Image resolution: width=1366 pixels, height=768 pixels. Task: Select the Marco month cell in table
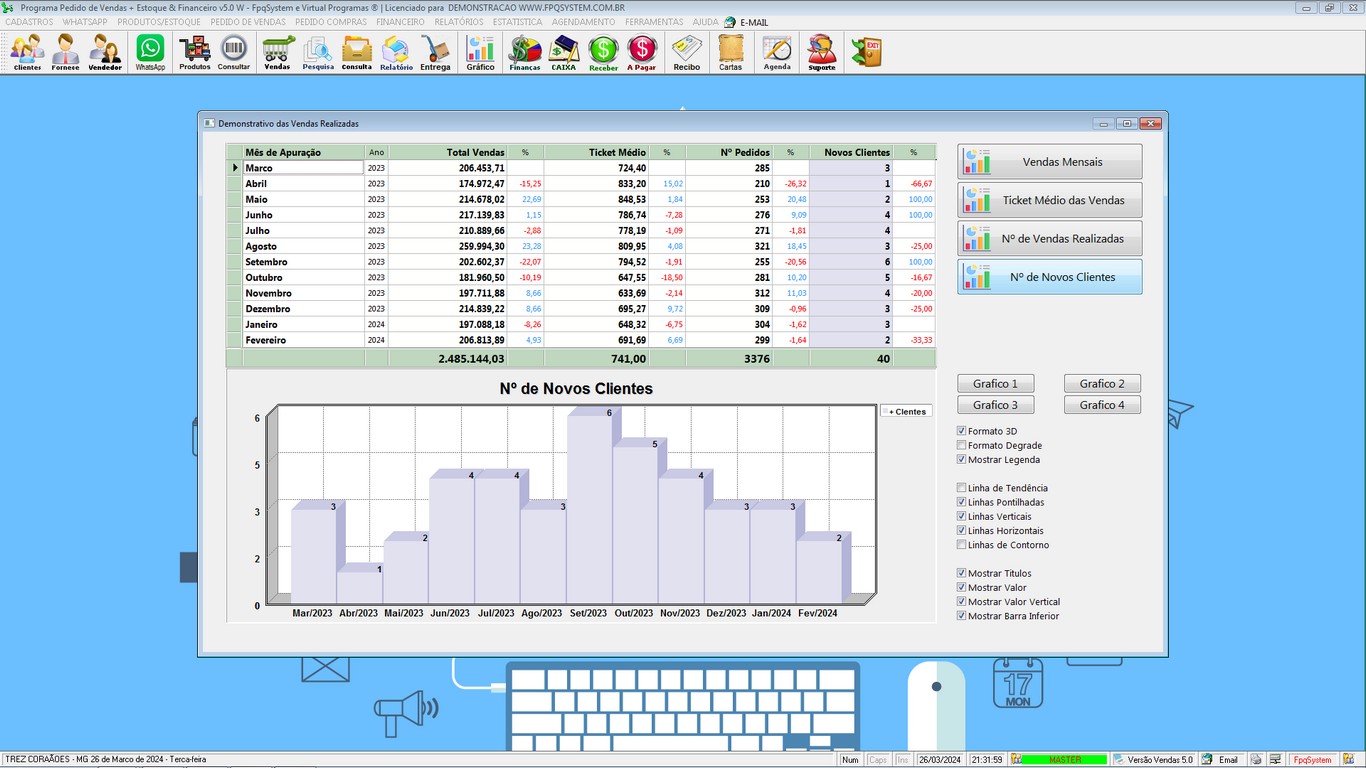[x=303, y=168]
